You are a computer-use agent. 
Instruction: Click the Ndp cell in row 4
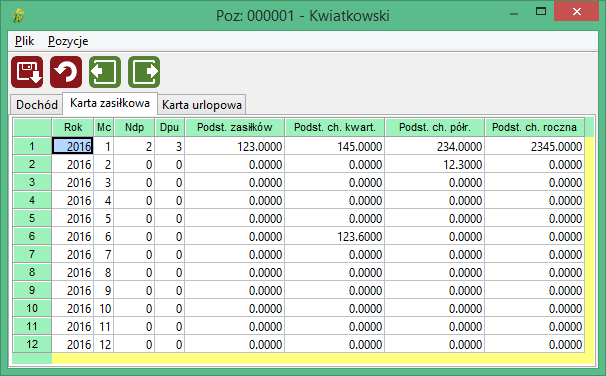point(134,200)
